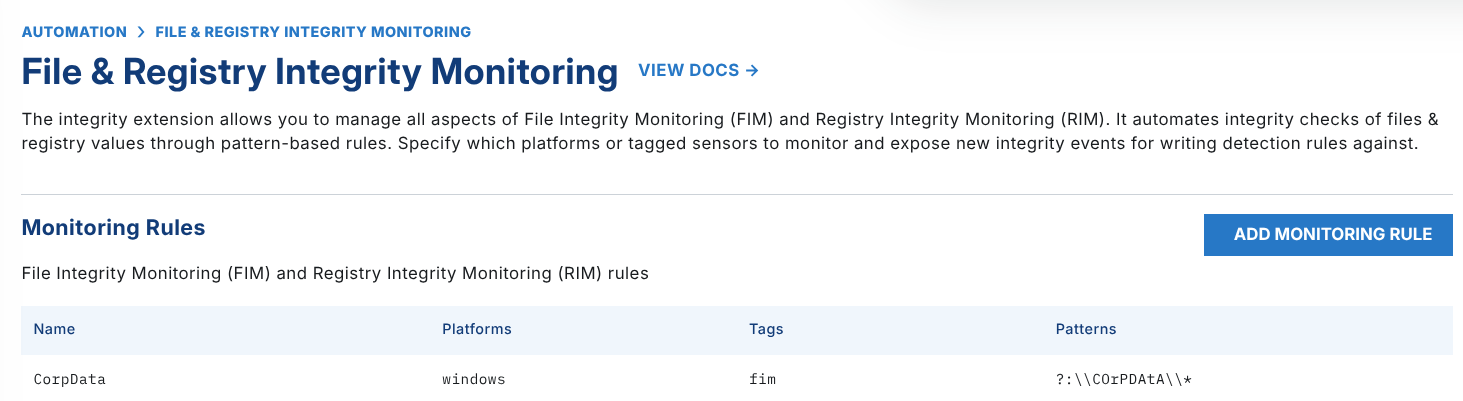Click the arrow beside View Docs
The width and height of the screenshot is (1463, 401).
click(752, 71)
